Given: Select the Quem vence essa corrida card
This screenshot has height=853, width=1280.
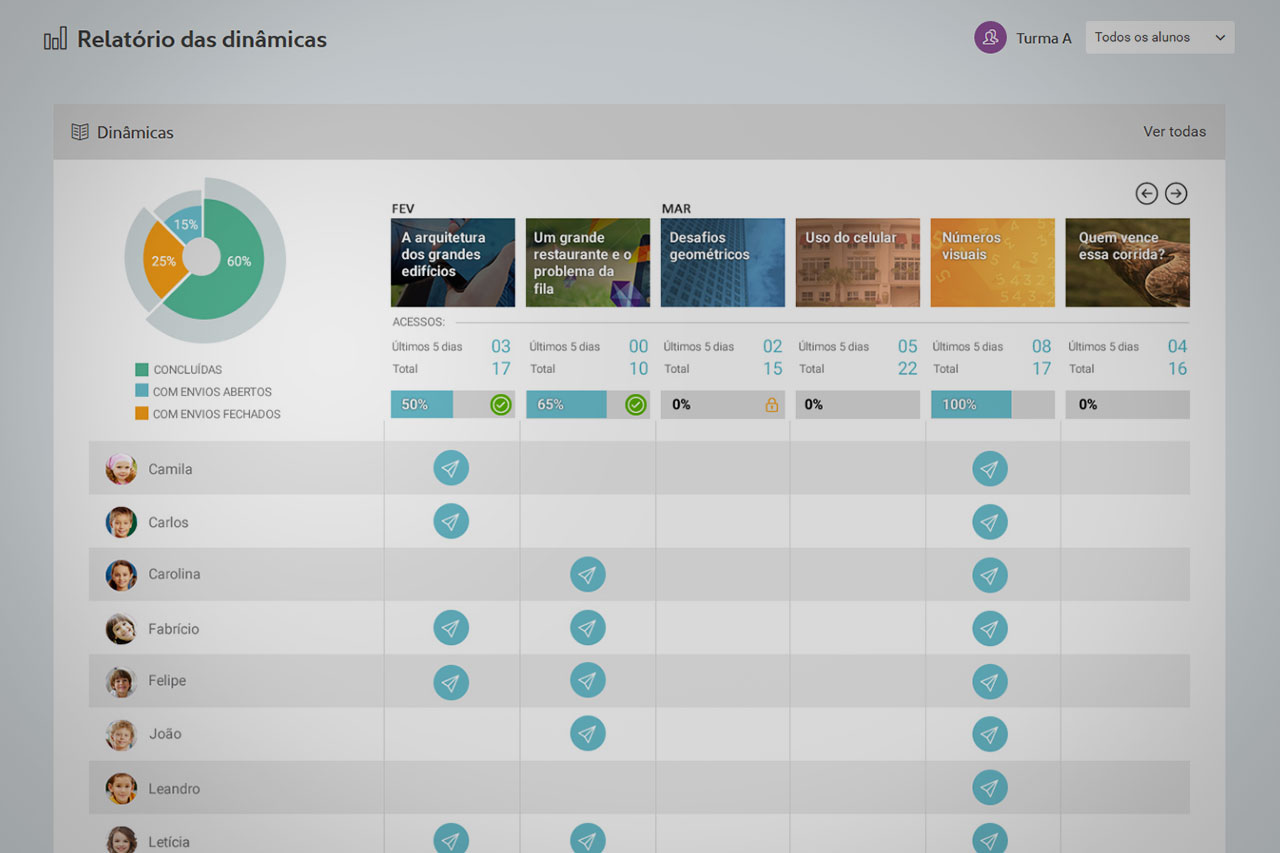Looking at the screenshot, I should (1127, 263).
